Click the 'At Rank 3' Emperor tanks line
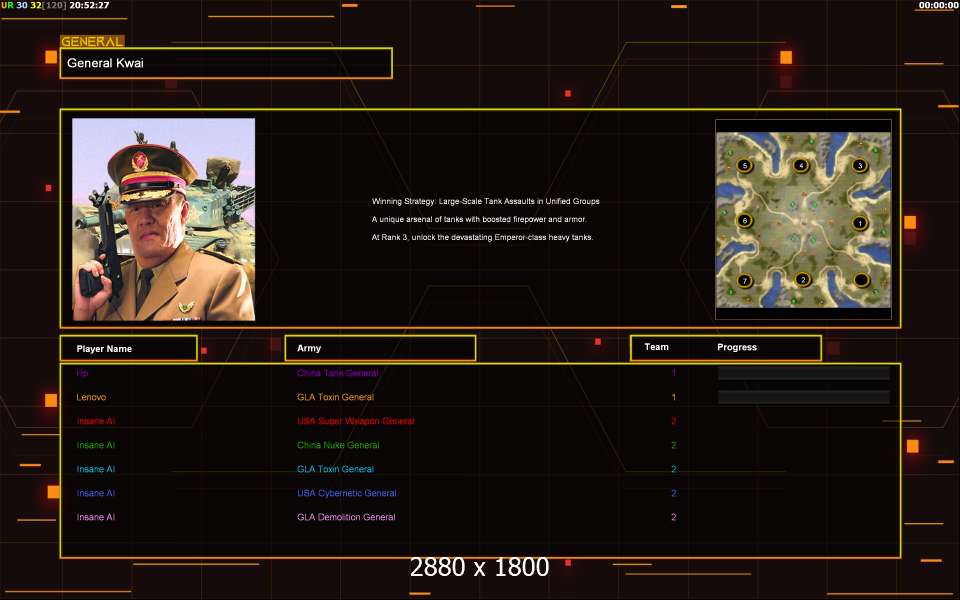Viewport: 960px width, 600px height. pos(482,237)
